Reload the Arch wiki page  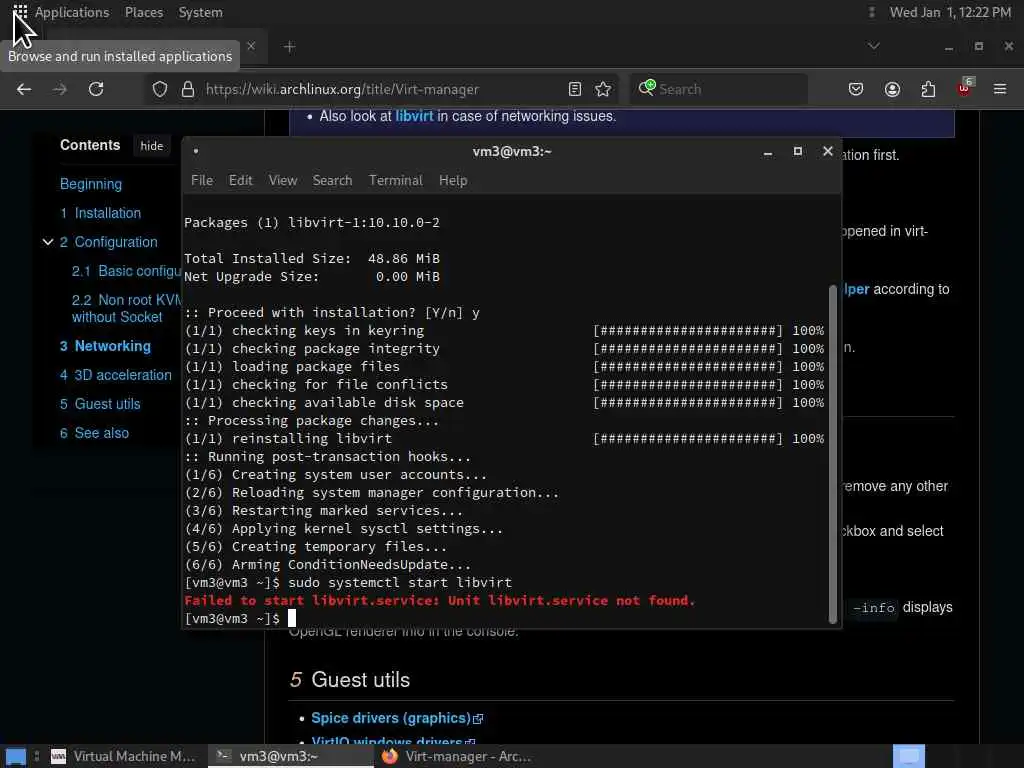point(96,89)
